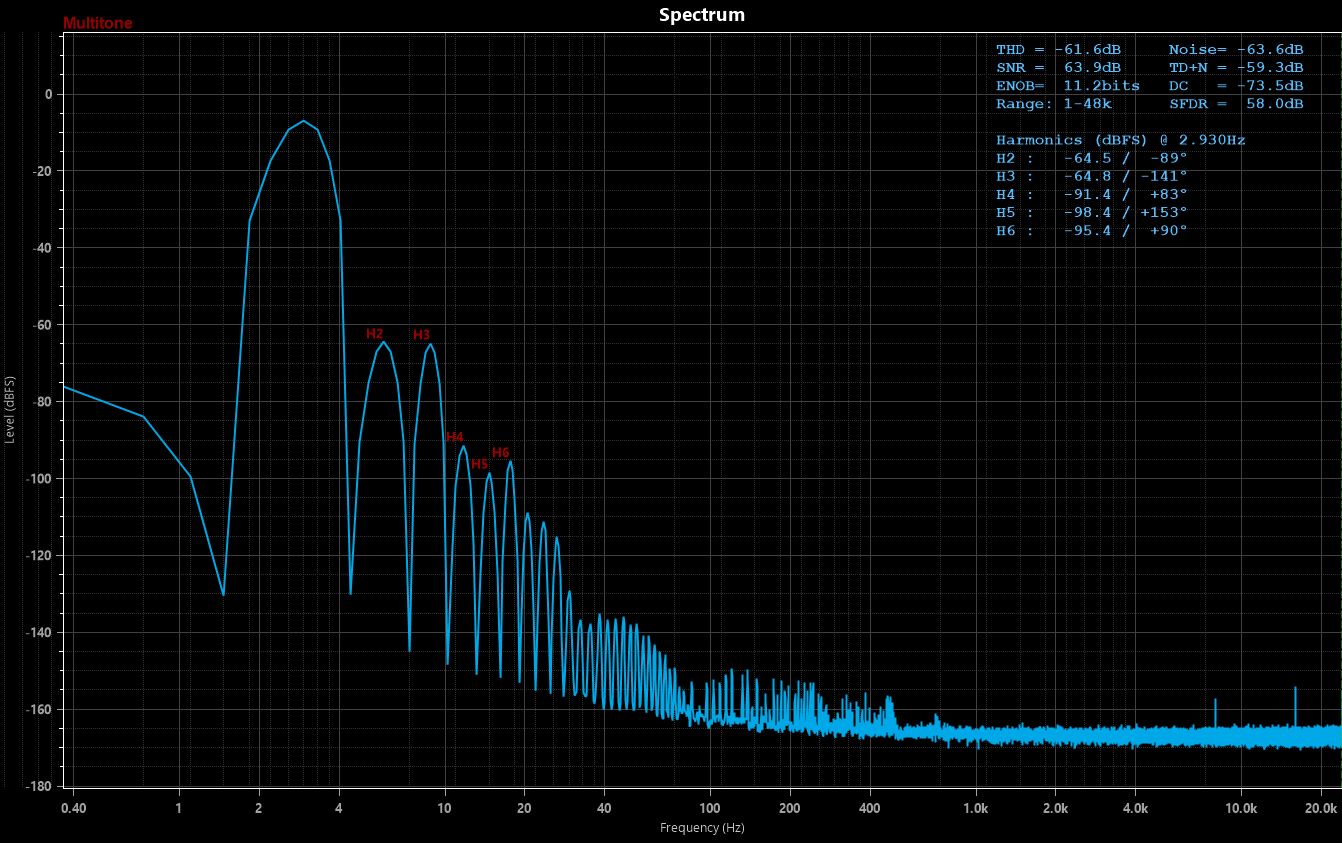Click the DC = -73.5dB readout
Screen dimensions: 1342x843
1235,86
